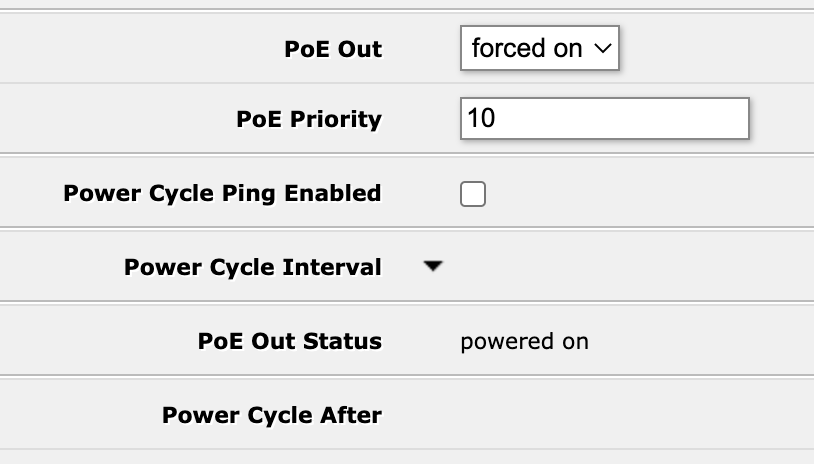Open the PoE Out dropdown
Screen dimensions: 814x464
tap(540, 49)
